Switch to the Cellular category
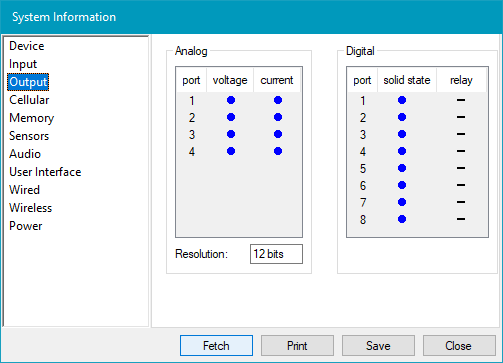Screen dimensions: 503x363 pyautogui.click(x=29, y=100)
